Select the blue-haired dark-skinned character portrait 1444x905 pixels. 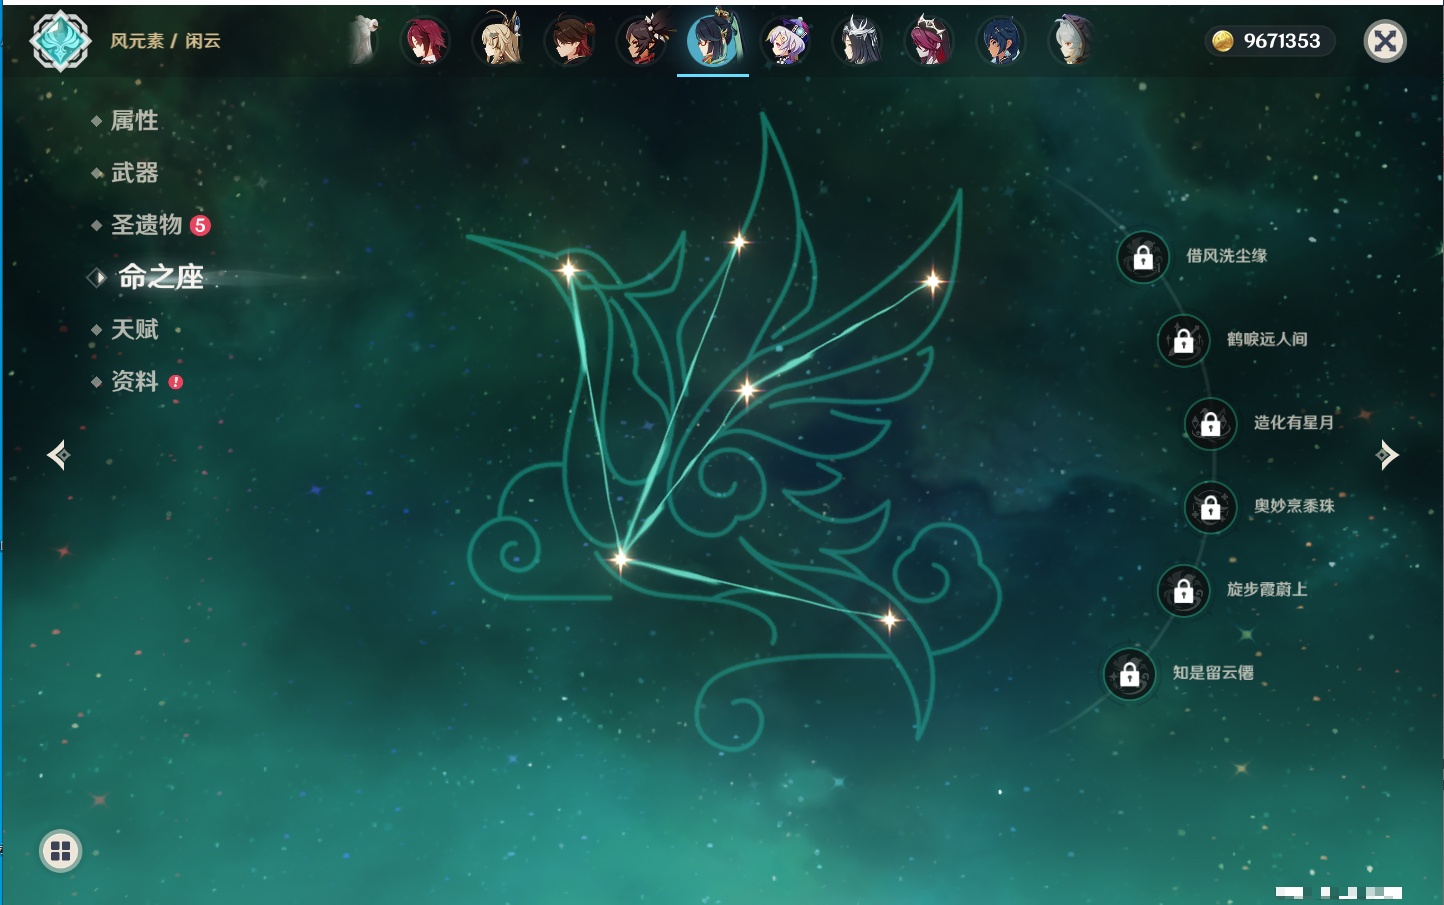[1001, 41]
